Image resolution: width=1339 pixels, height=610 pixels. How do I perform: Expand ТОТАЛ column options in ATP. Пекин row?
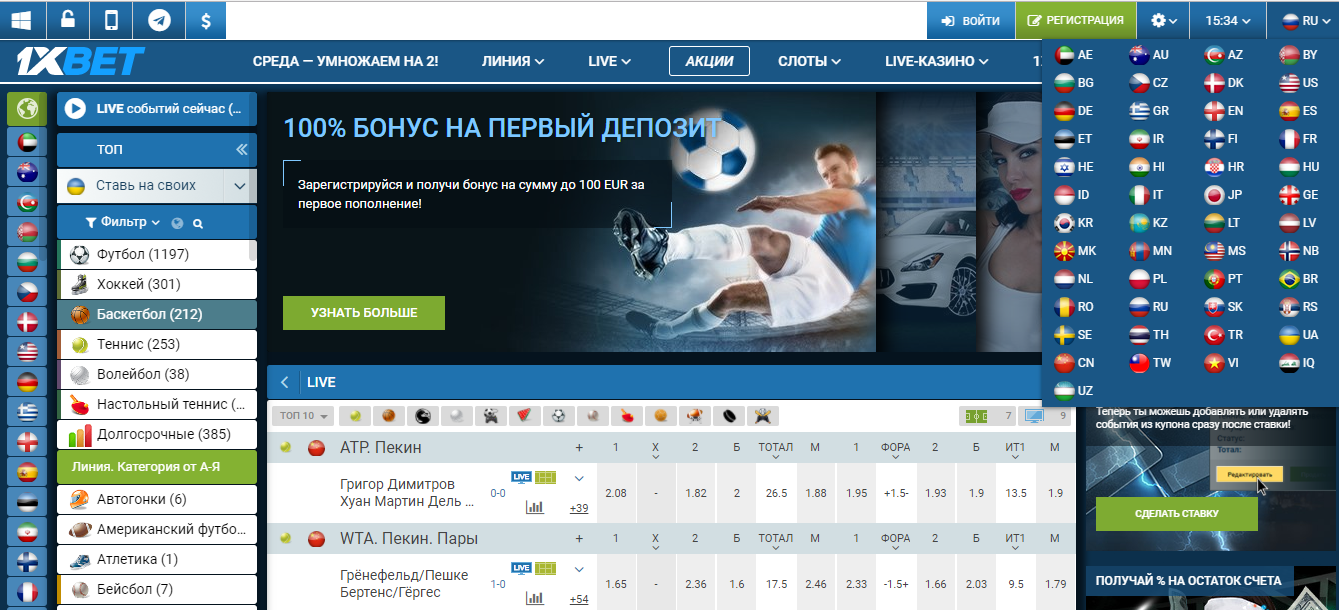[775, 459]
